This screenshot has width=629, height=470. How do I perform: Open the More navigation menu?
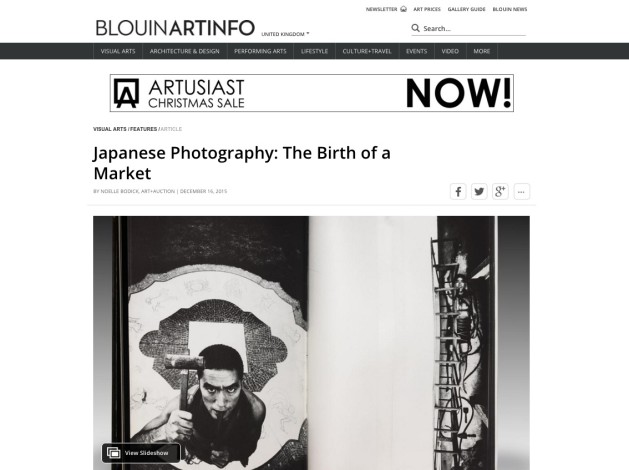point(482,51)
